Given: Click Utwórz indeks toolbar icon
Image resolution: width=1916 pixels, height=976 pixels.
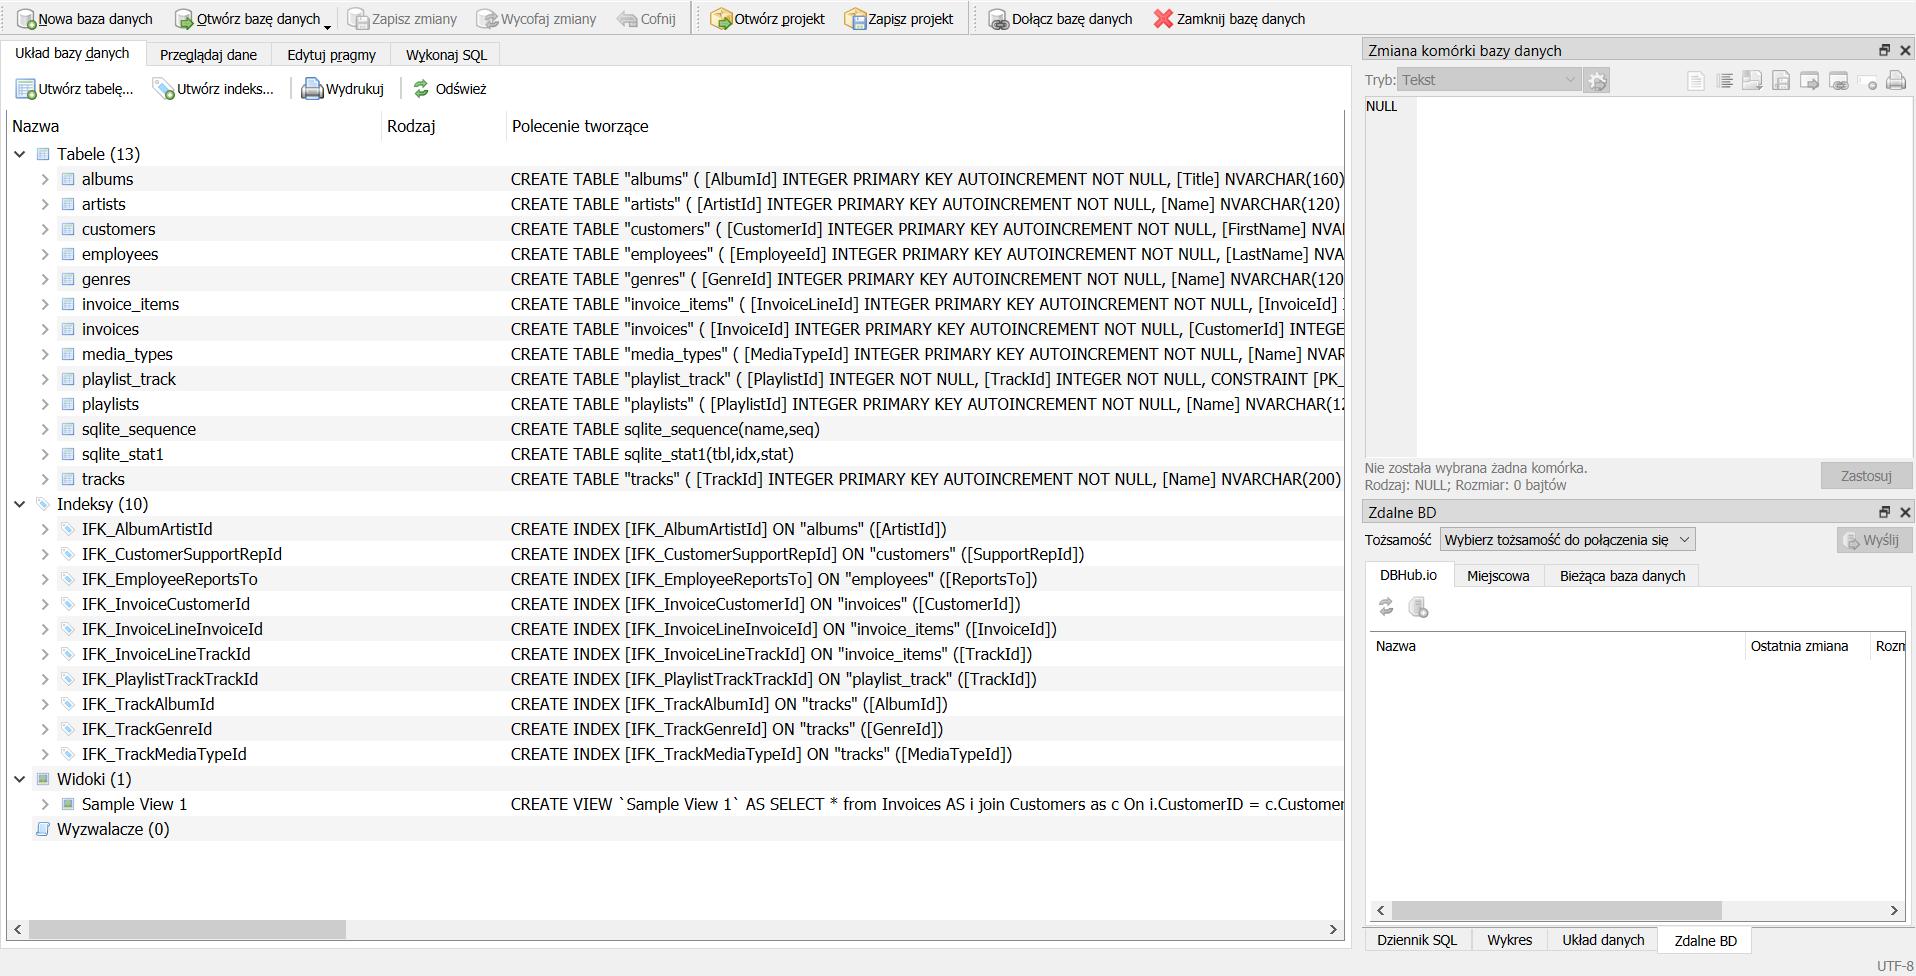Looking at the screenshot, I should pyautogui.click(x=163, y=89).
